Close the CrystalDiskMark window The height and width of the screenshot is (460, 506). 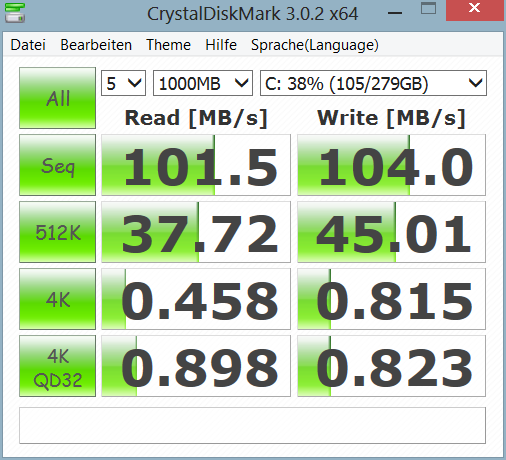tap(474, 10)
